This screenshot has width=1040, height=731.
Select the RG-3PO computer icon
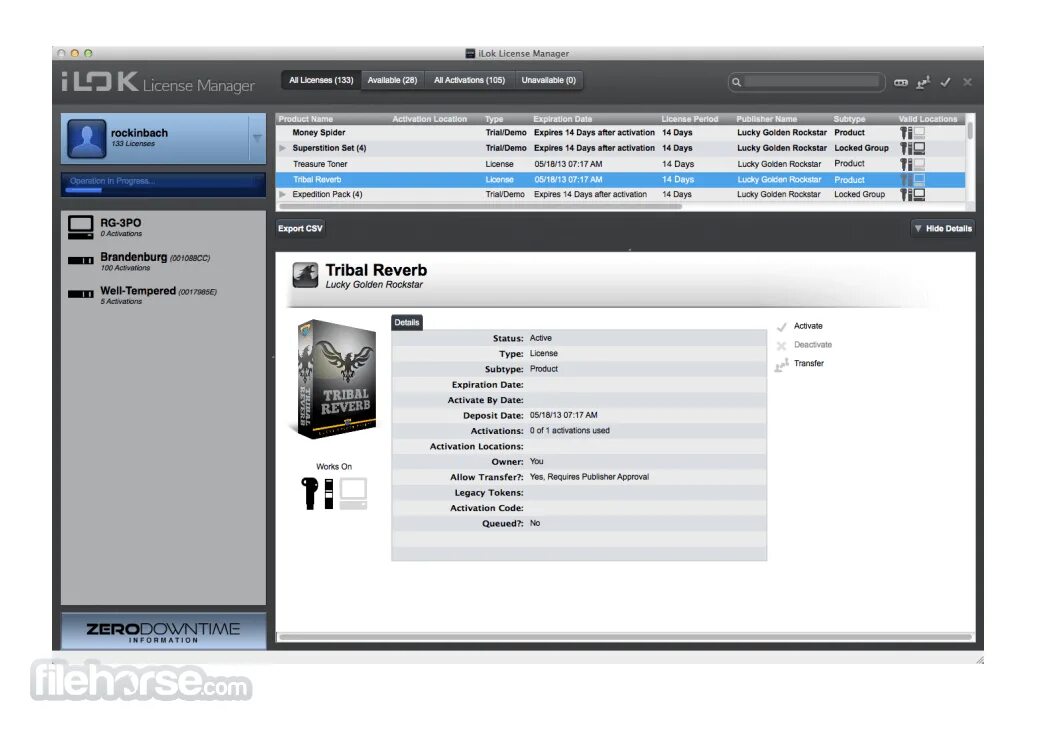click(x=81, y=228)
